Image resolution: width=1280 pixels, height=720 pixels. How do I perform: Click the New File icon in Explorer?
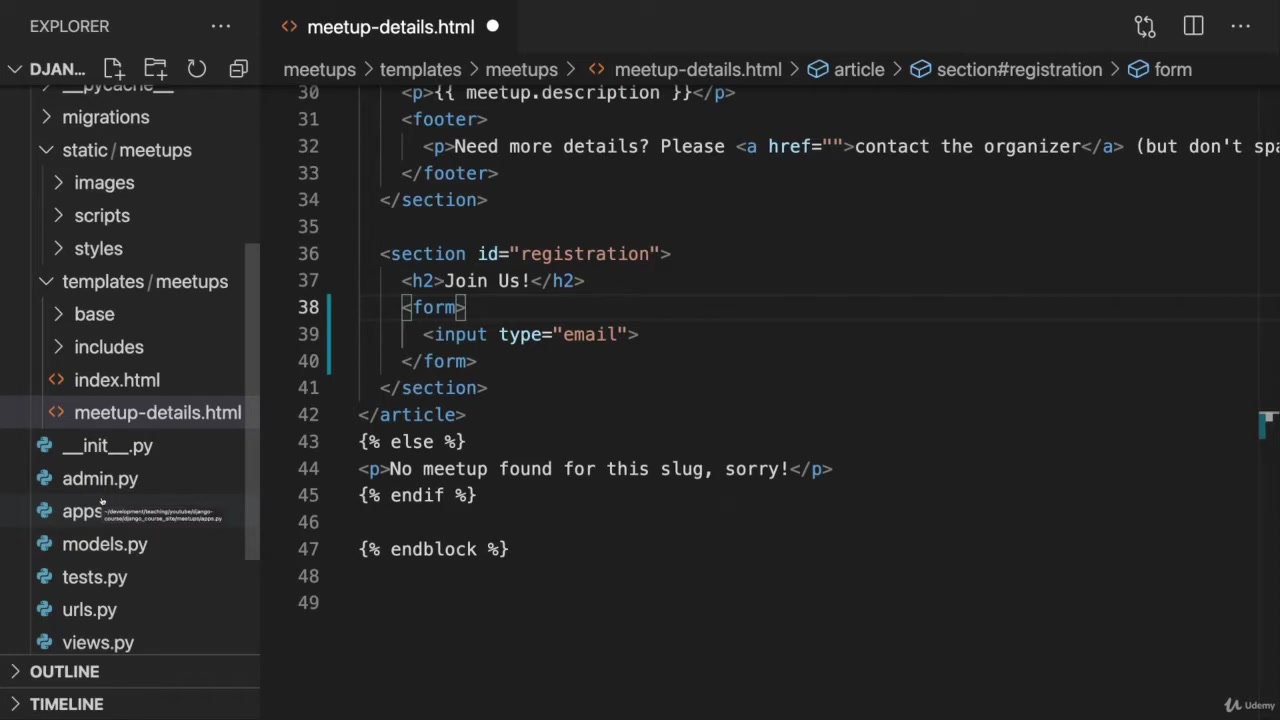113,69
